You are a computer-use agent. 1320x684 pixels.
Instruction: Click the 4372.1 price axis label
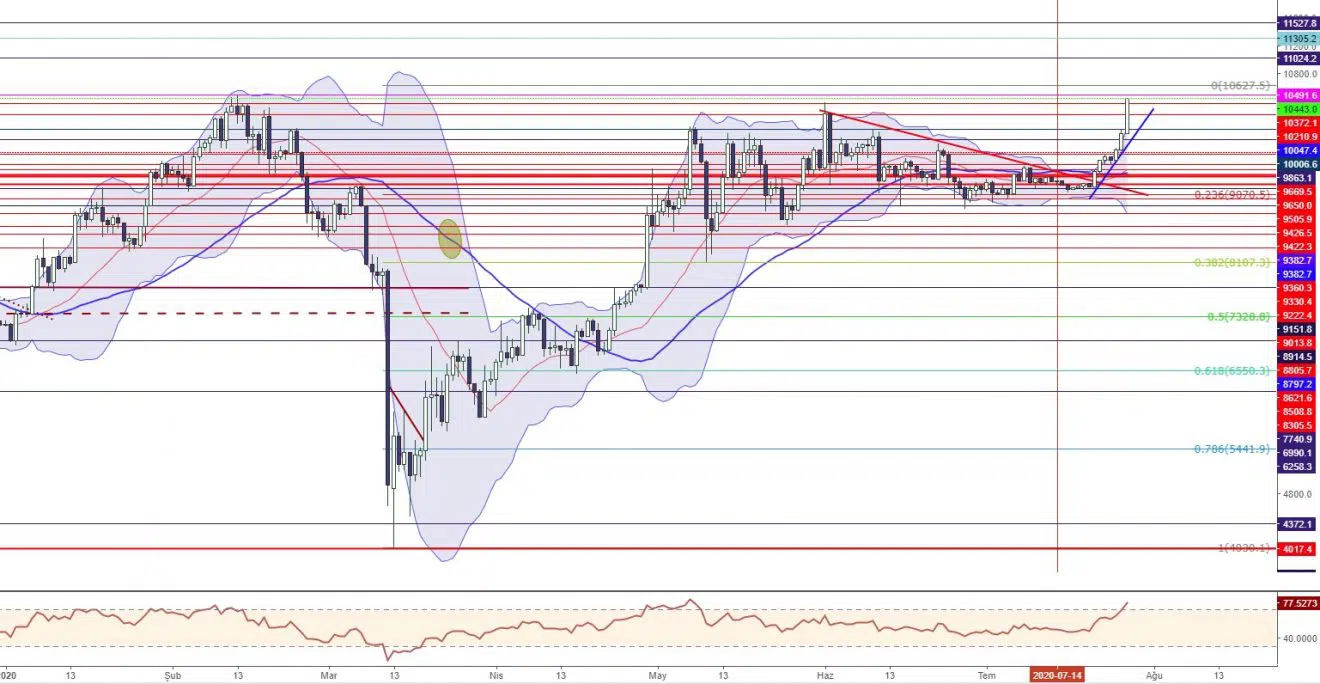point(1298,524)
